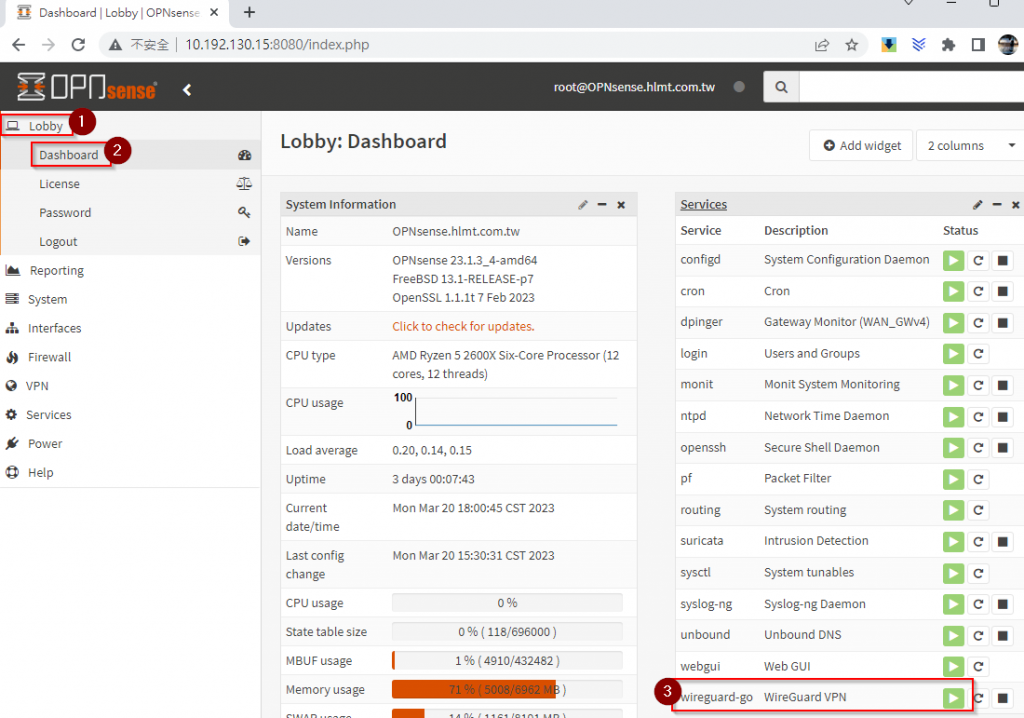Restart the monit service
Image resolution: width=1024 pixels, height=718 pixels.
pyautogui.click(x=978, y=385)
